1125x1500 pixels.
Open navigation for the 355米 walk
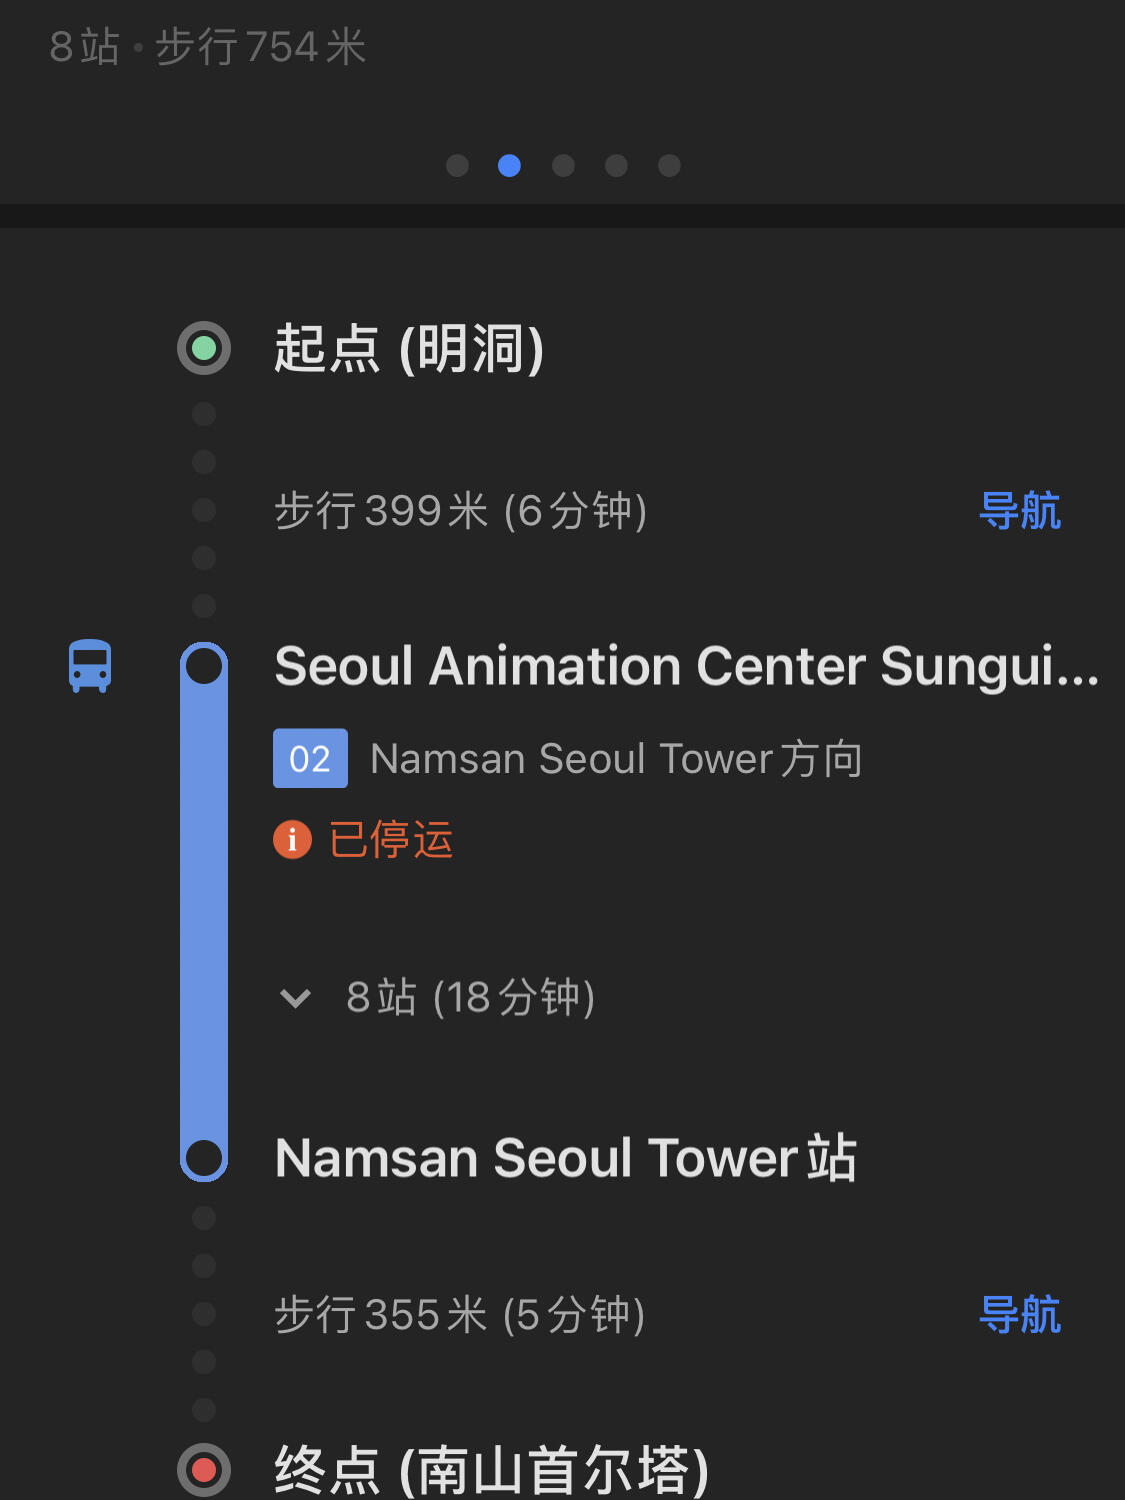tap(1020, 1315)
